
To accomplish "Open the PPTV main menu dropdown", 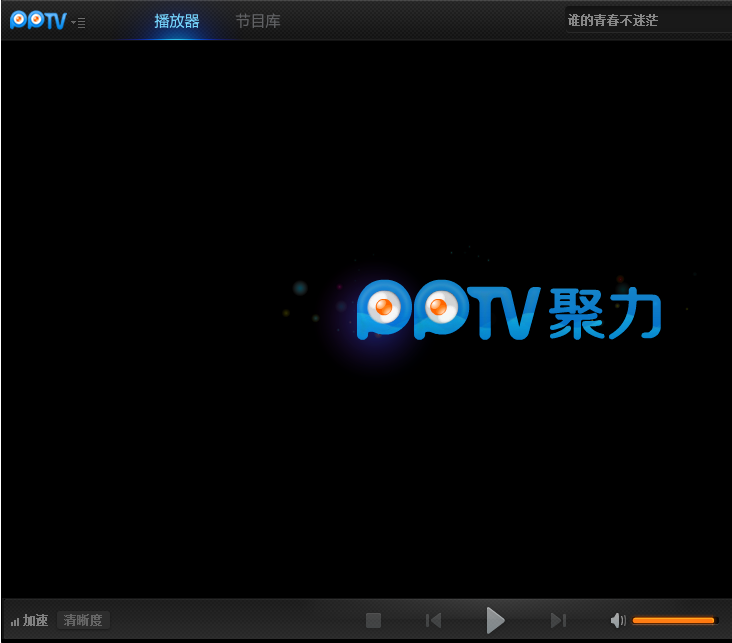I will [78, 22].
